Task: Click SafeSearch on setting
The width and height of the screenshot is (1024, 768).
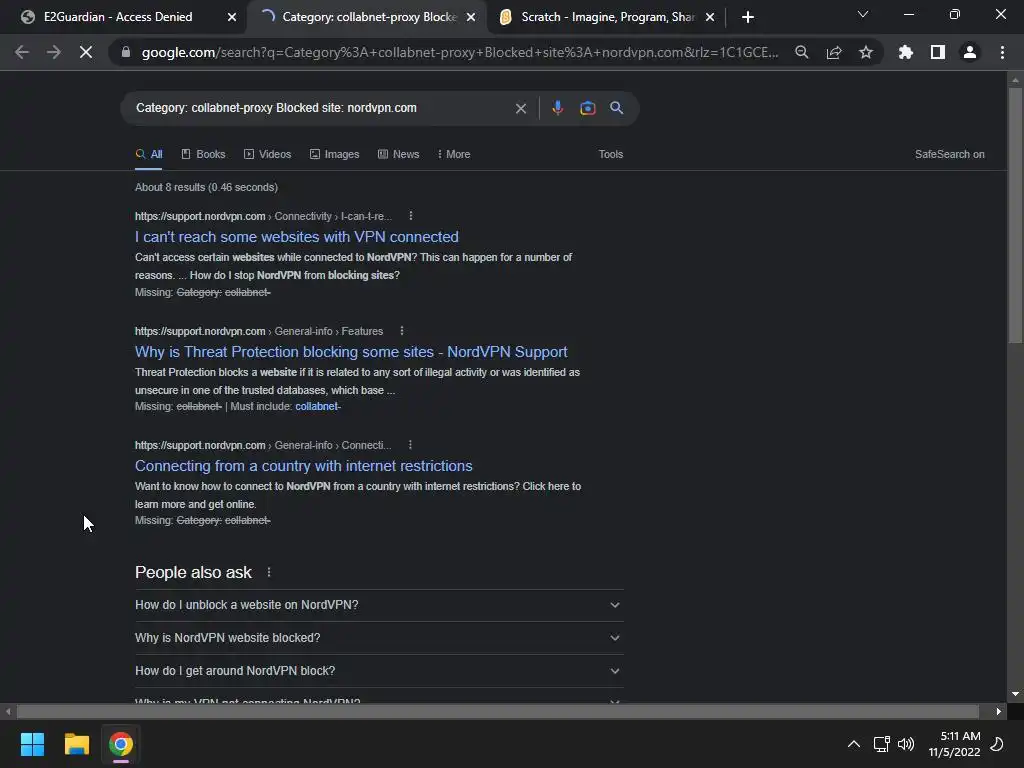Action: [x=950, y=154]
